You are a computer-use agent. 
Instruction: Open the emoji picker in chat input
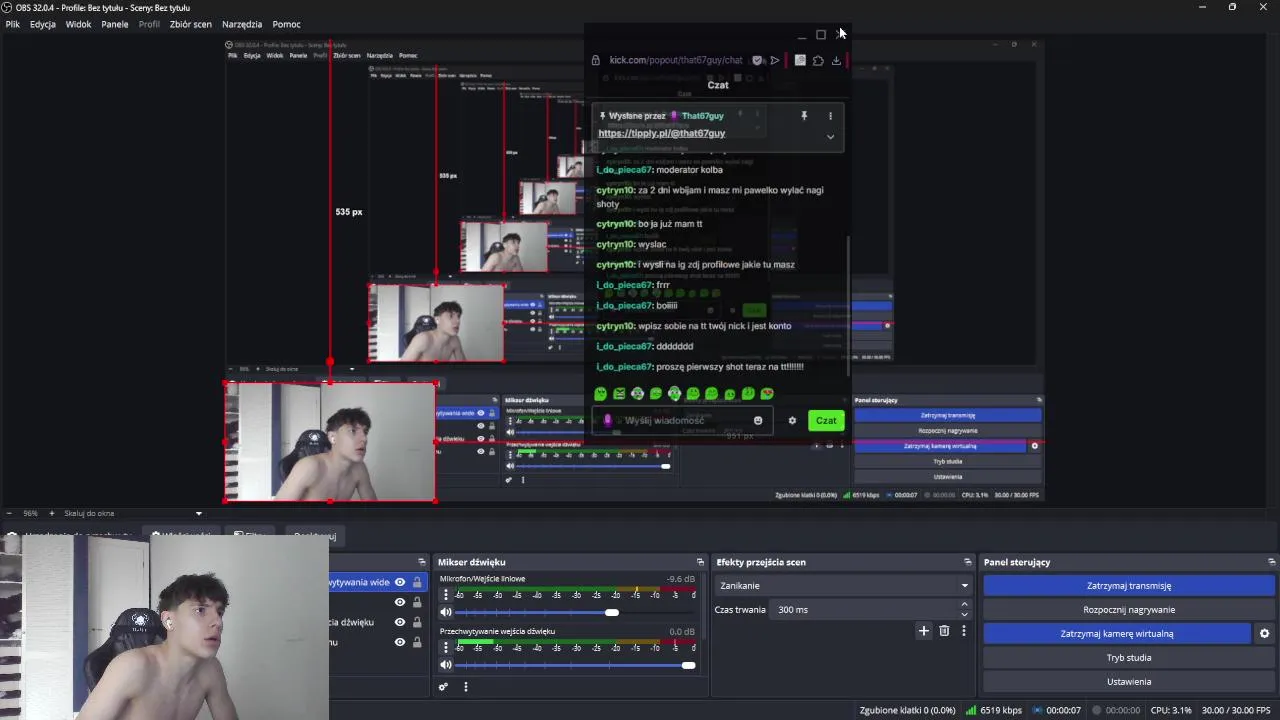pyautogui.click(x=758, y=420)
